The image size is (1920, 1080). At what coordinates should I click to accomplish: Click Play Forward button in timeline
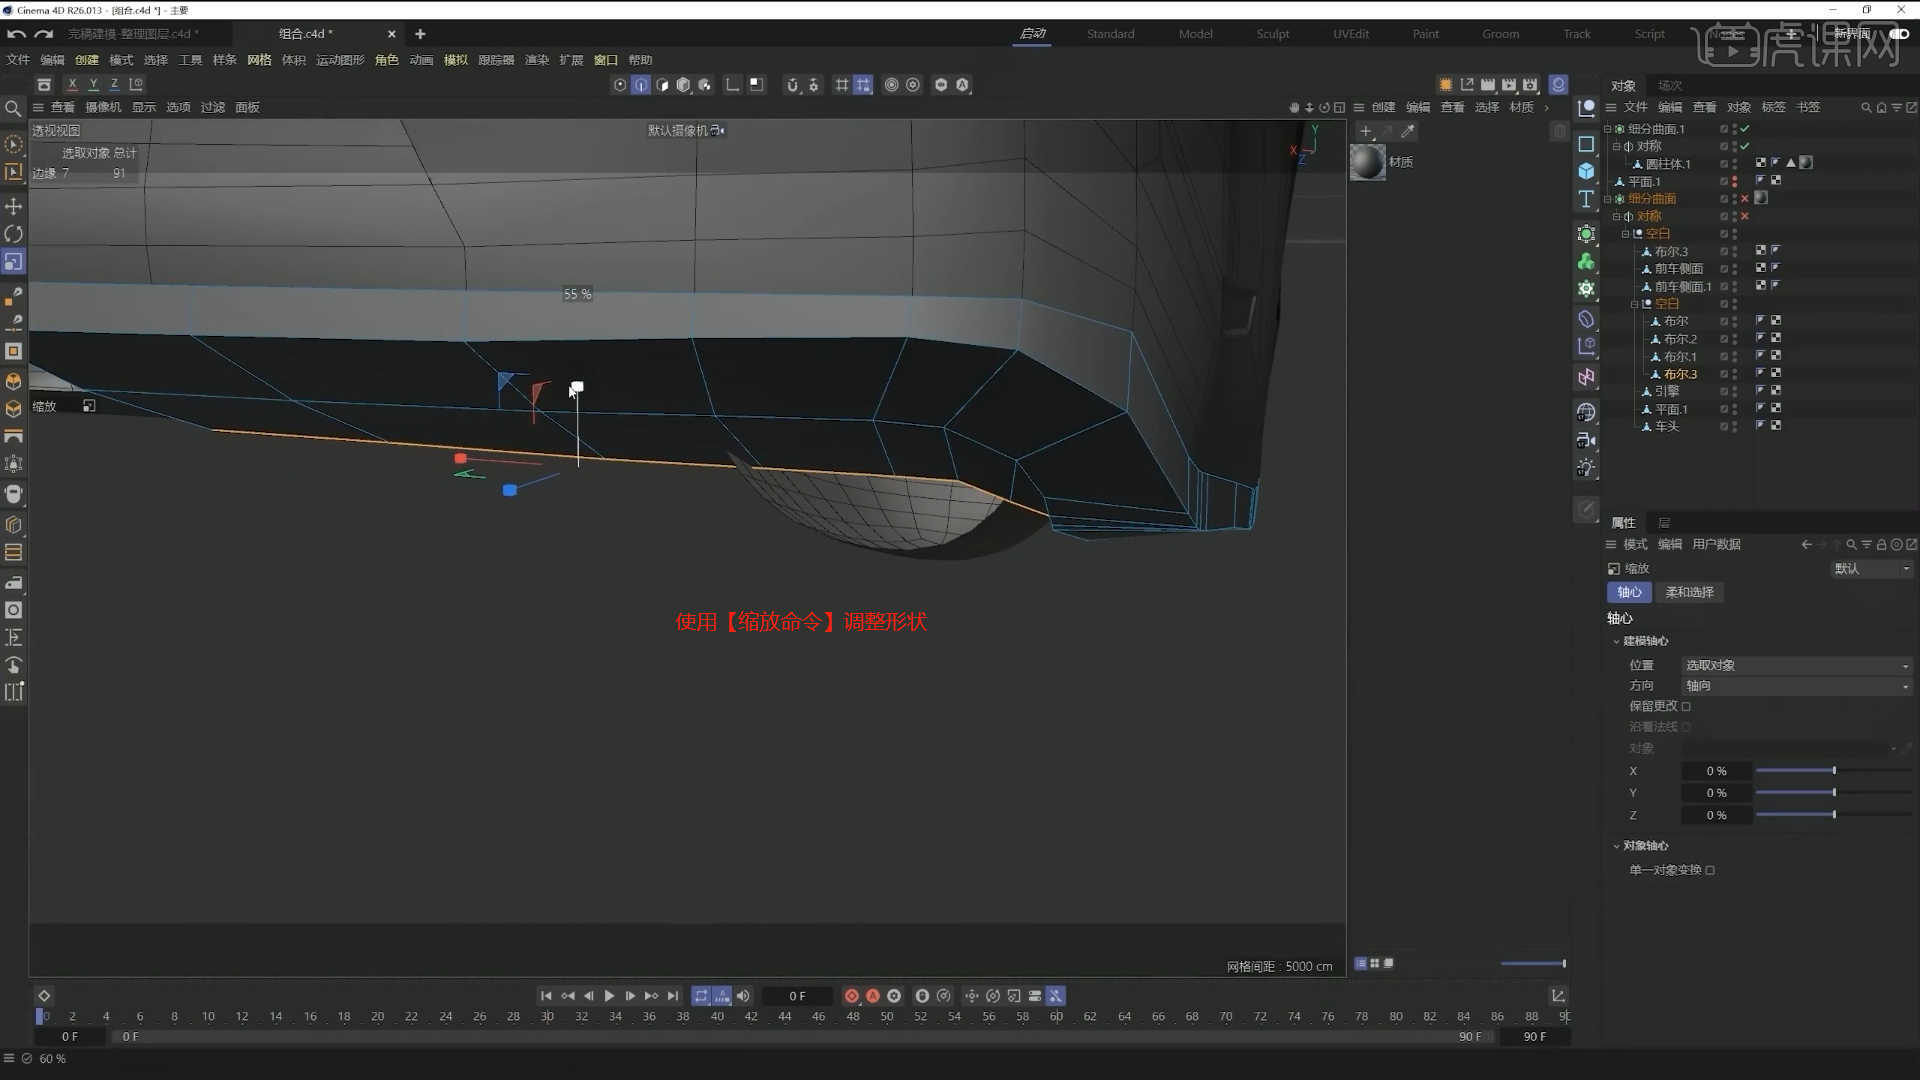tap(609, 996)
